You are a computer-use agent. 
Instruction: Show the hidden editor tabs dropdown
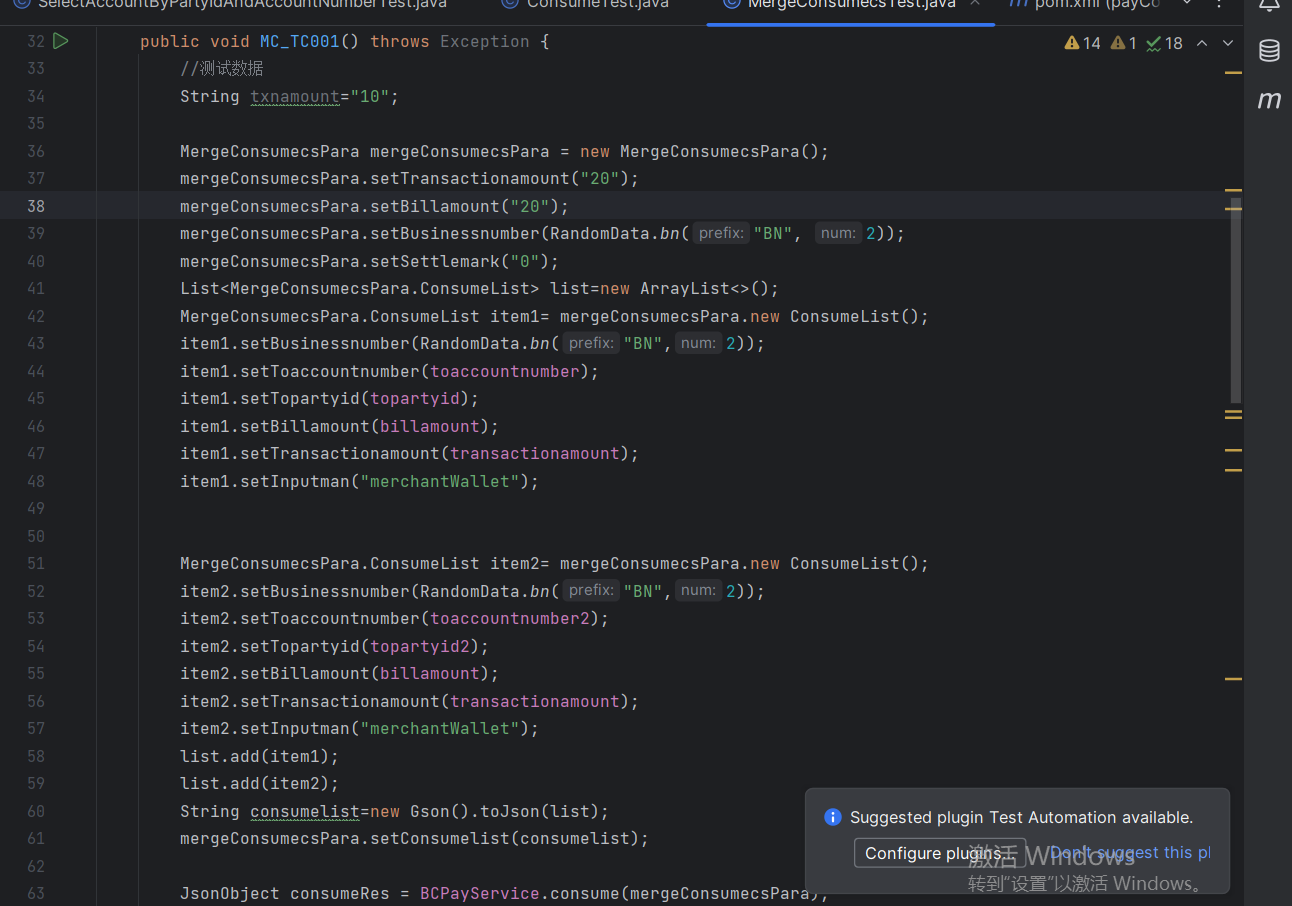point(1187,4)
